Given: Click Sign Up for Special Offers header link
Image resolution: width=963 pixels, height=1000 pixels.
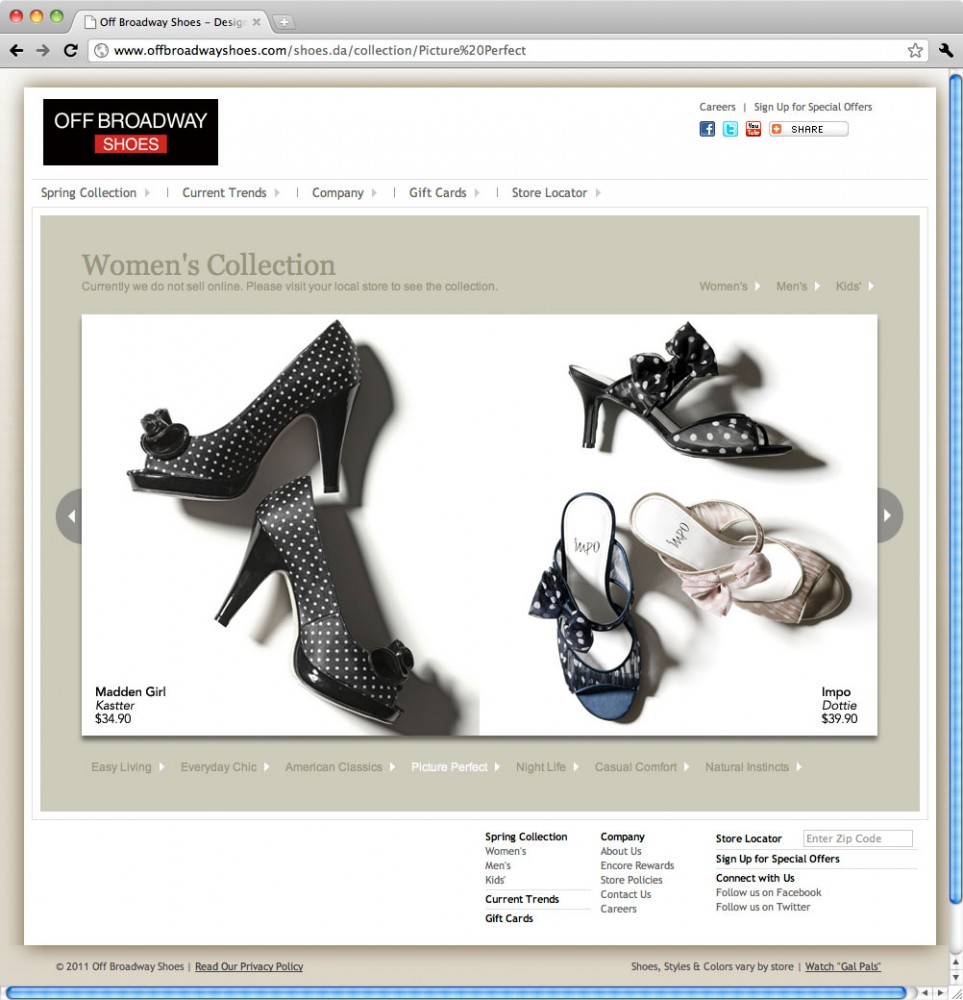Looking at the screenshot, I should pos(813,107).
